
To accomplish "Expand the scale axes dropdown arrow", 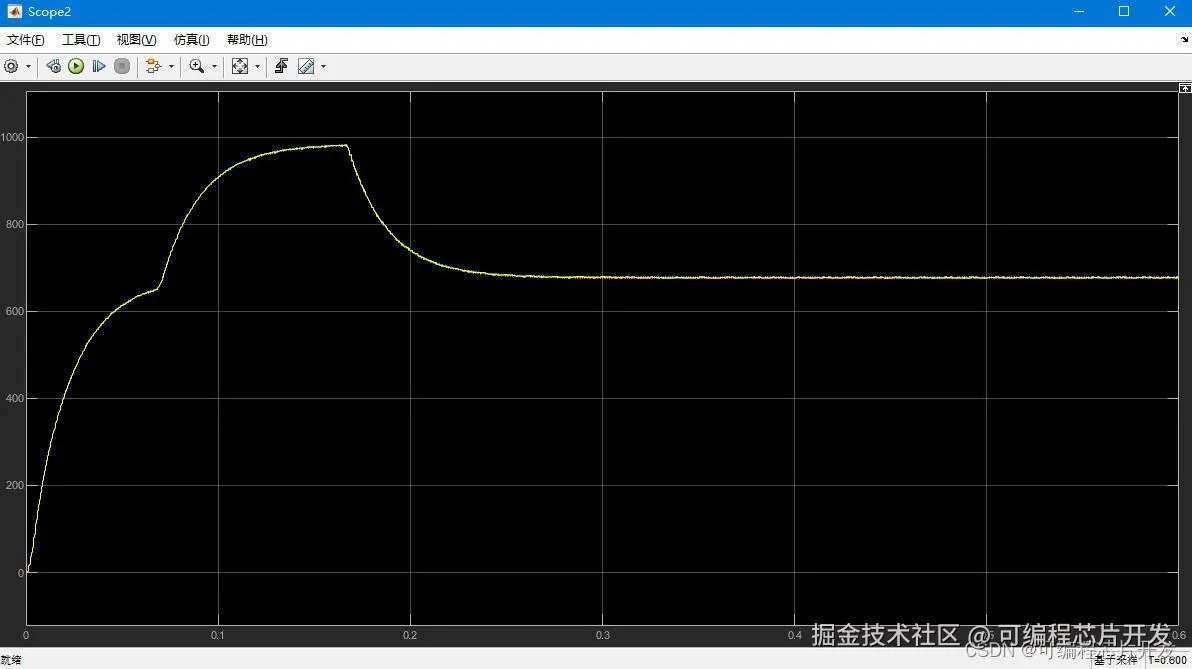I will (x=257, y=66).
